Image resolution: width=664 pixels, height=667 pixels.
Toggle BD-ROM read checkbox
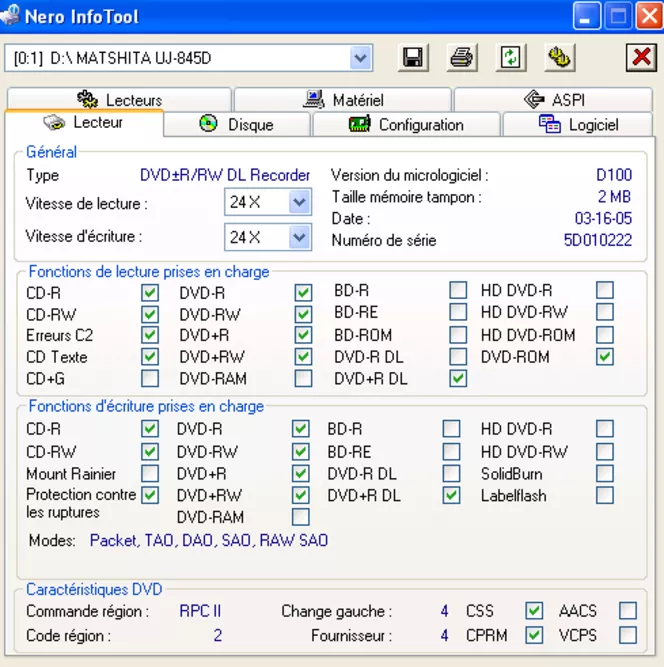pos(458,335)
